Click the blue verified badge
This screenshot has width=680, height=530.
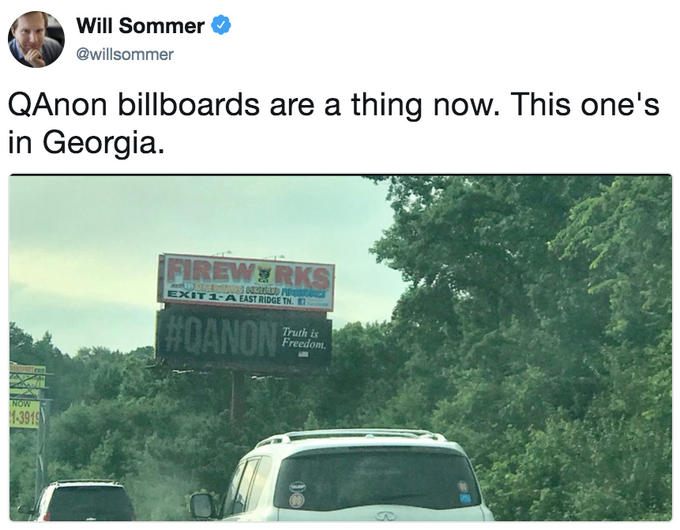click(x=221, y=25)
